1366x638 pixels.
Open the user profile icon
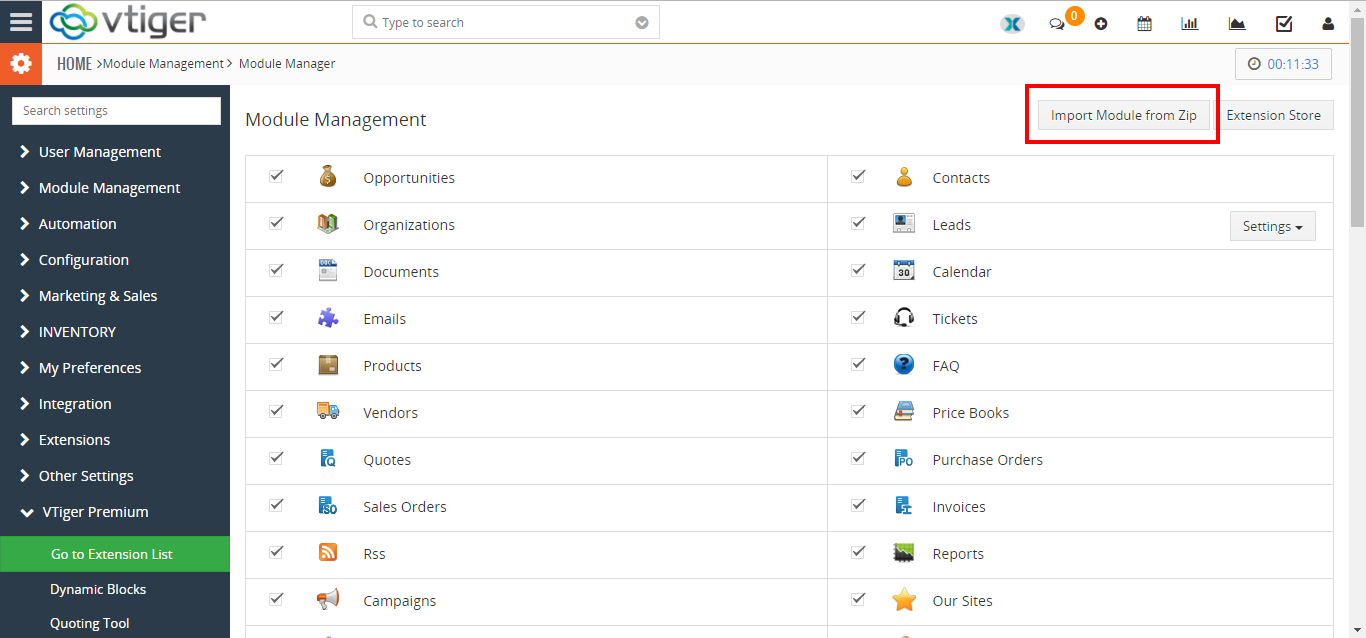[1328, 23]
